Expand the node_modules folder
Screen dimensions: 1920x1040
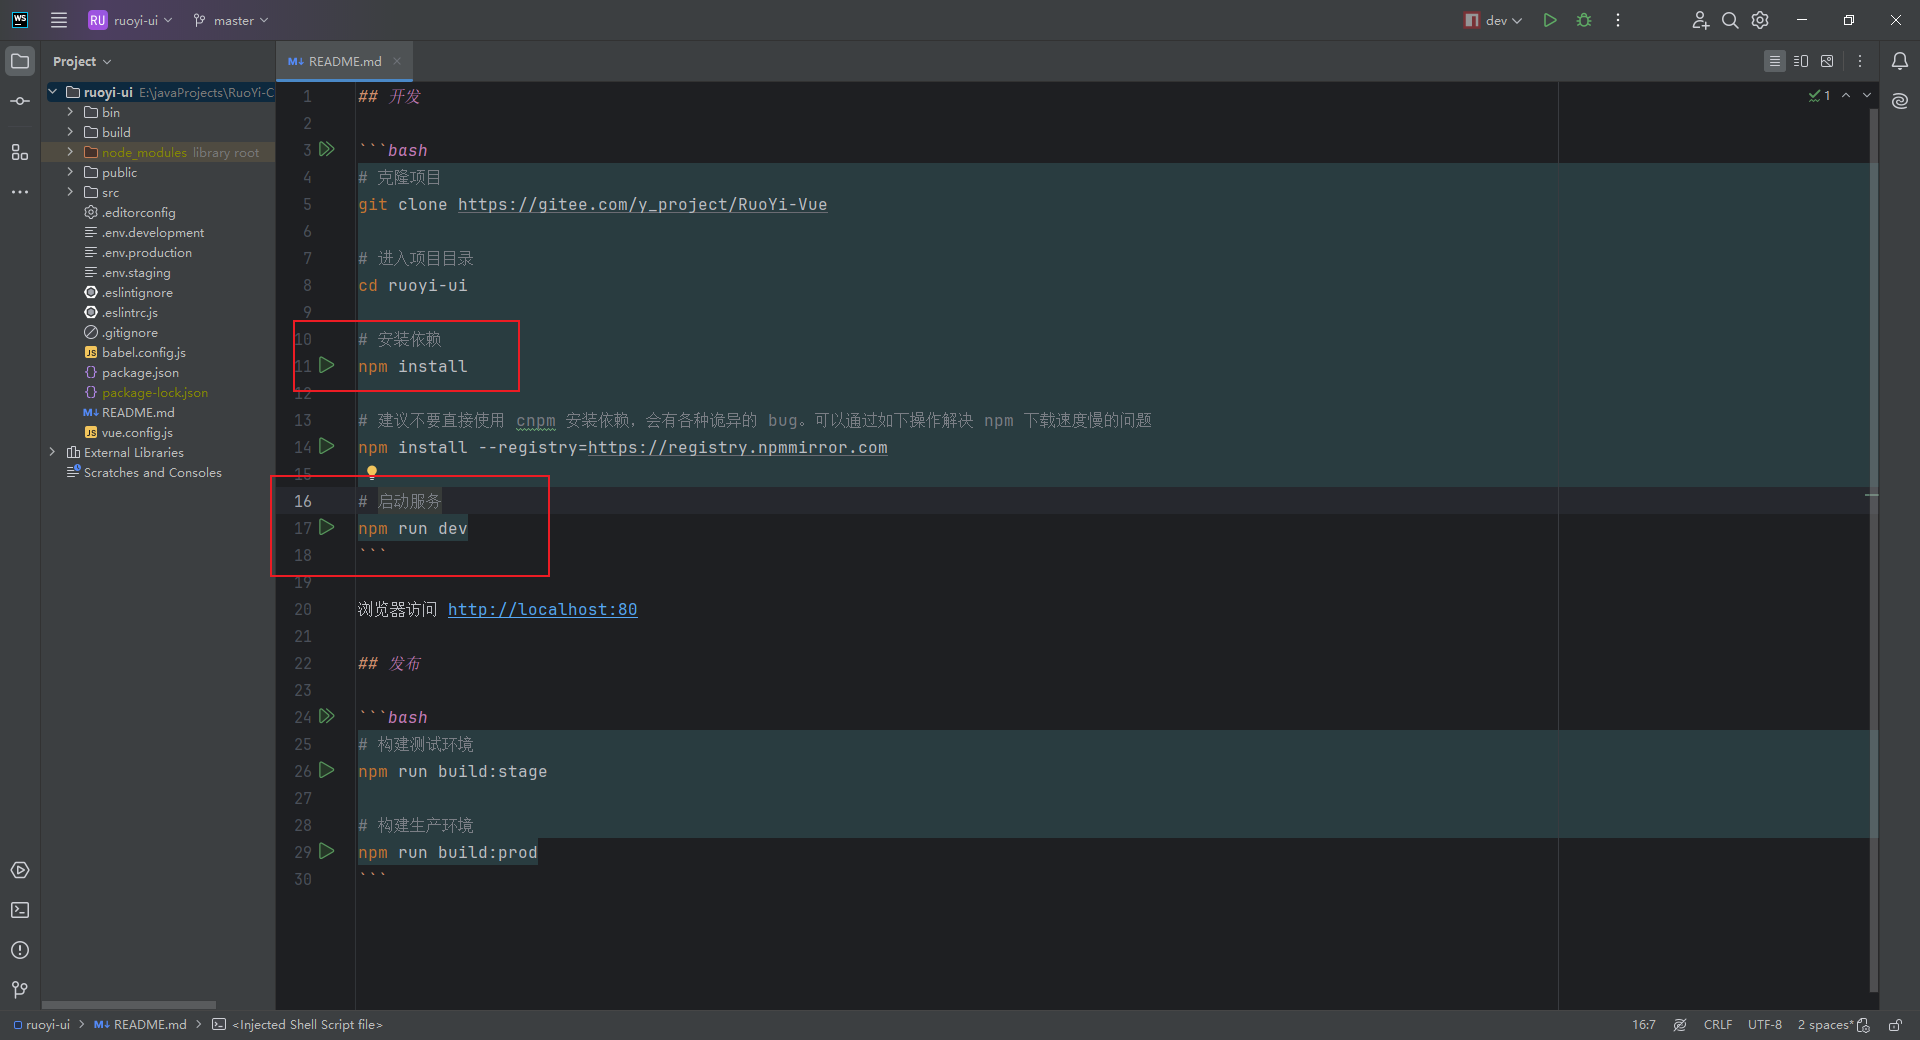click(x=70, y=152)
